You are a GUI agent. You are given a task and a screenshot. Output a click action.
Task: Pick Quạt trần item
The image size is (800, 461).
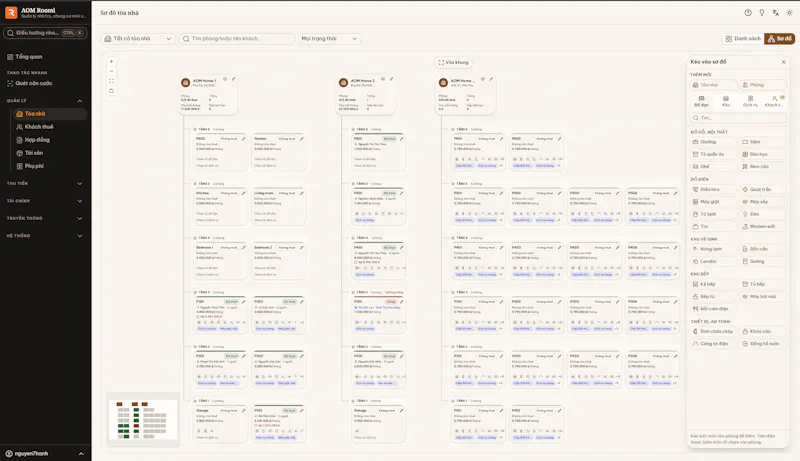(763, 189)
